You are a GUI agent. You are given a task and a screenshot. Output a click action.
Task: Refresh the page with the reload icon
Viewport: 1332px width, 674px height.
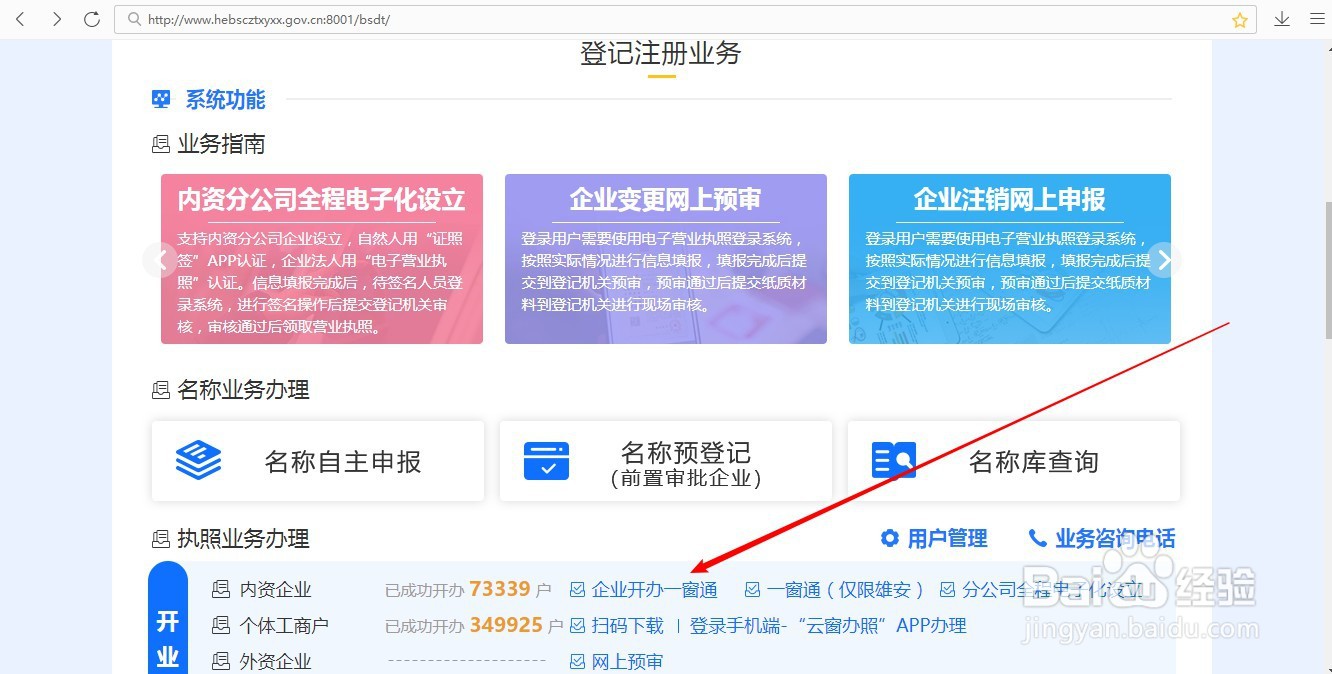tap(91, 18)
